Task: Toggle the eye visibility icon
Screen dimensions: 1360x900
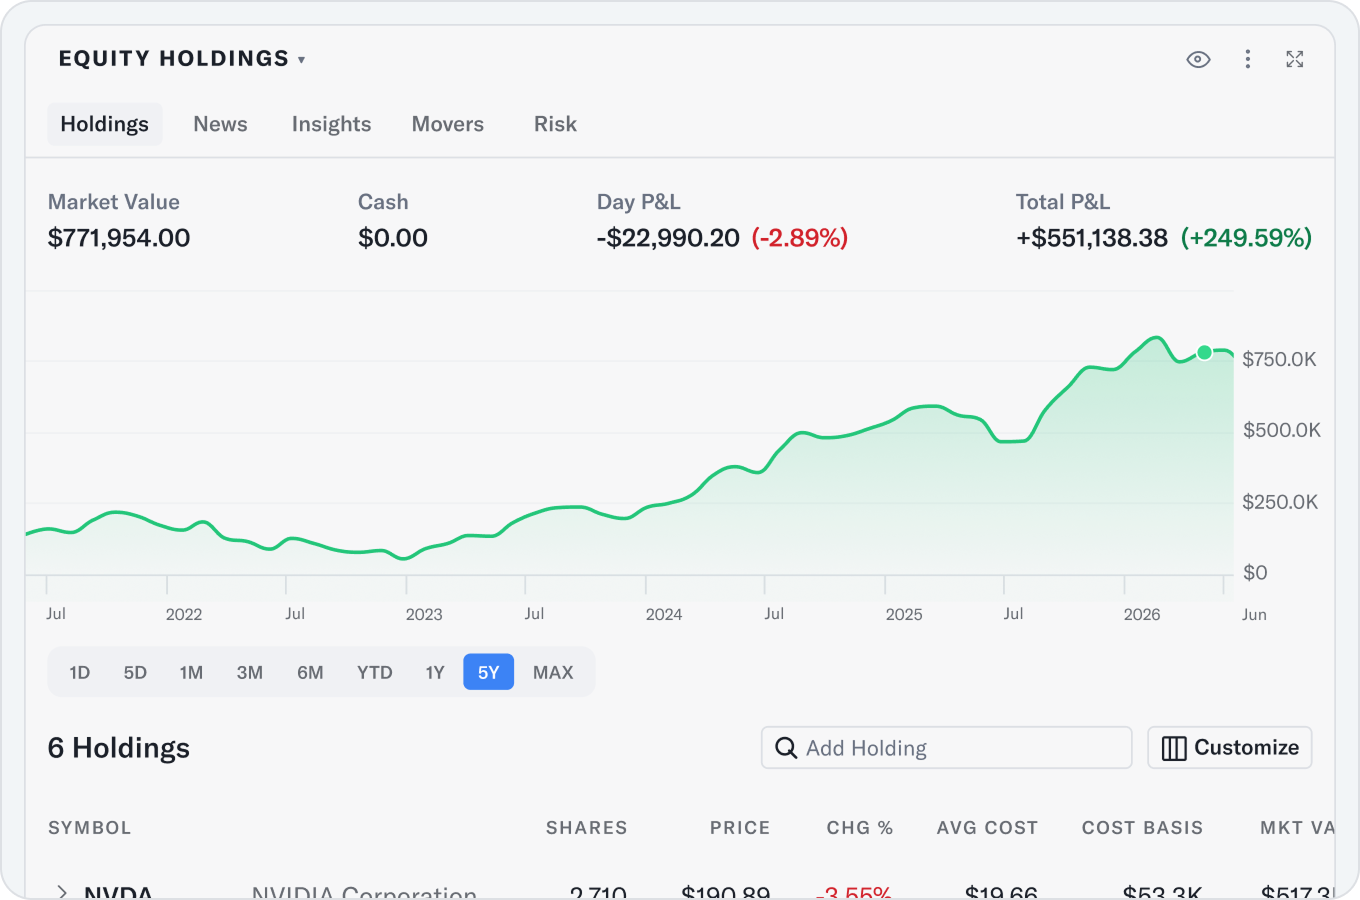Action: tap(1198, 59)
